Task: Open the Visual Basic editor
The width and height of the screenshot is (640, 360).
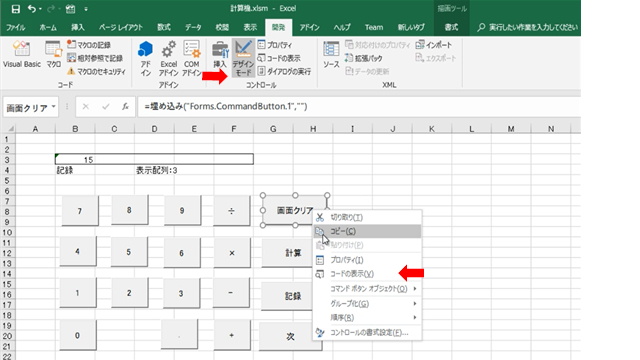Action: point(22,54)
